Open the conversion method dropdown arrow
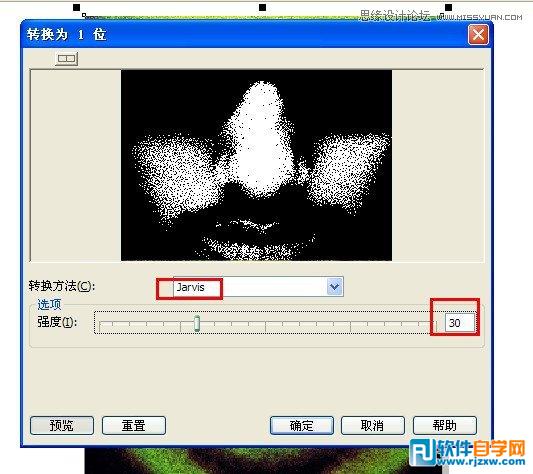The image size is (533, 474). tap(334, 287)
